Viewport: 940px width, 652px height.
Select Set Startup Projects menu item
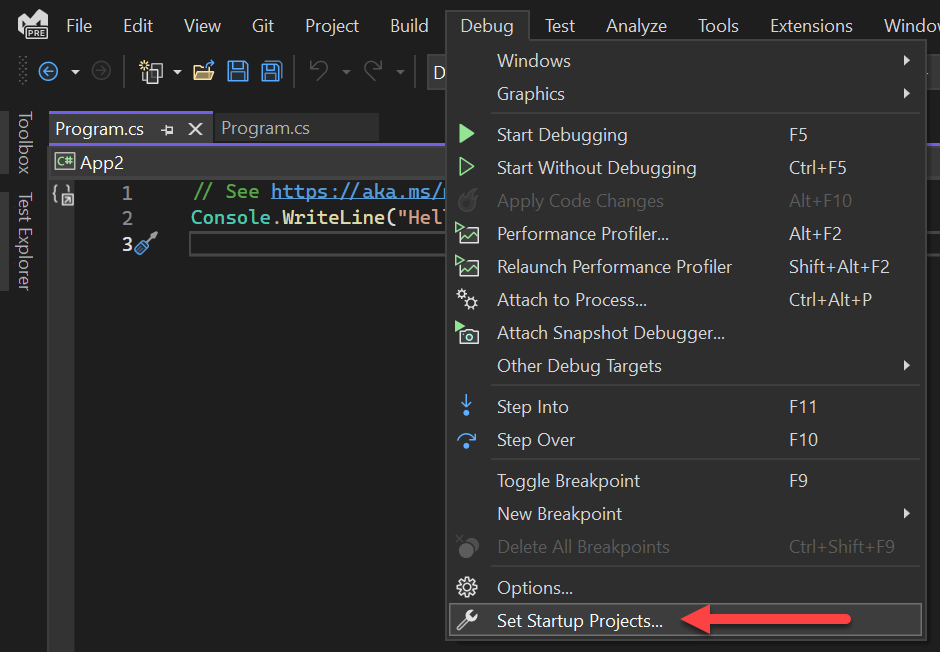point(580,621)
